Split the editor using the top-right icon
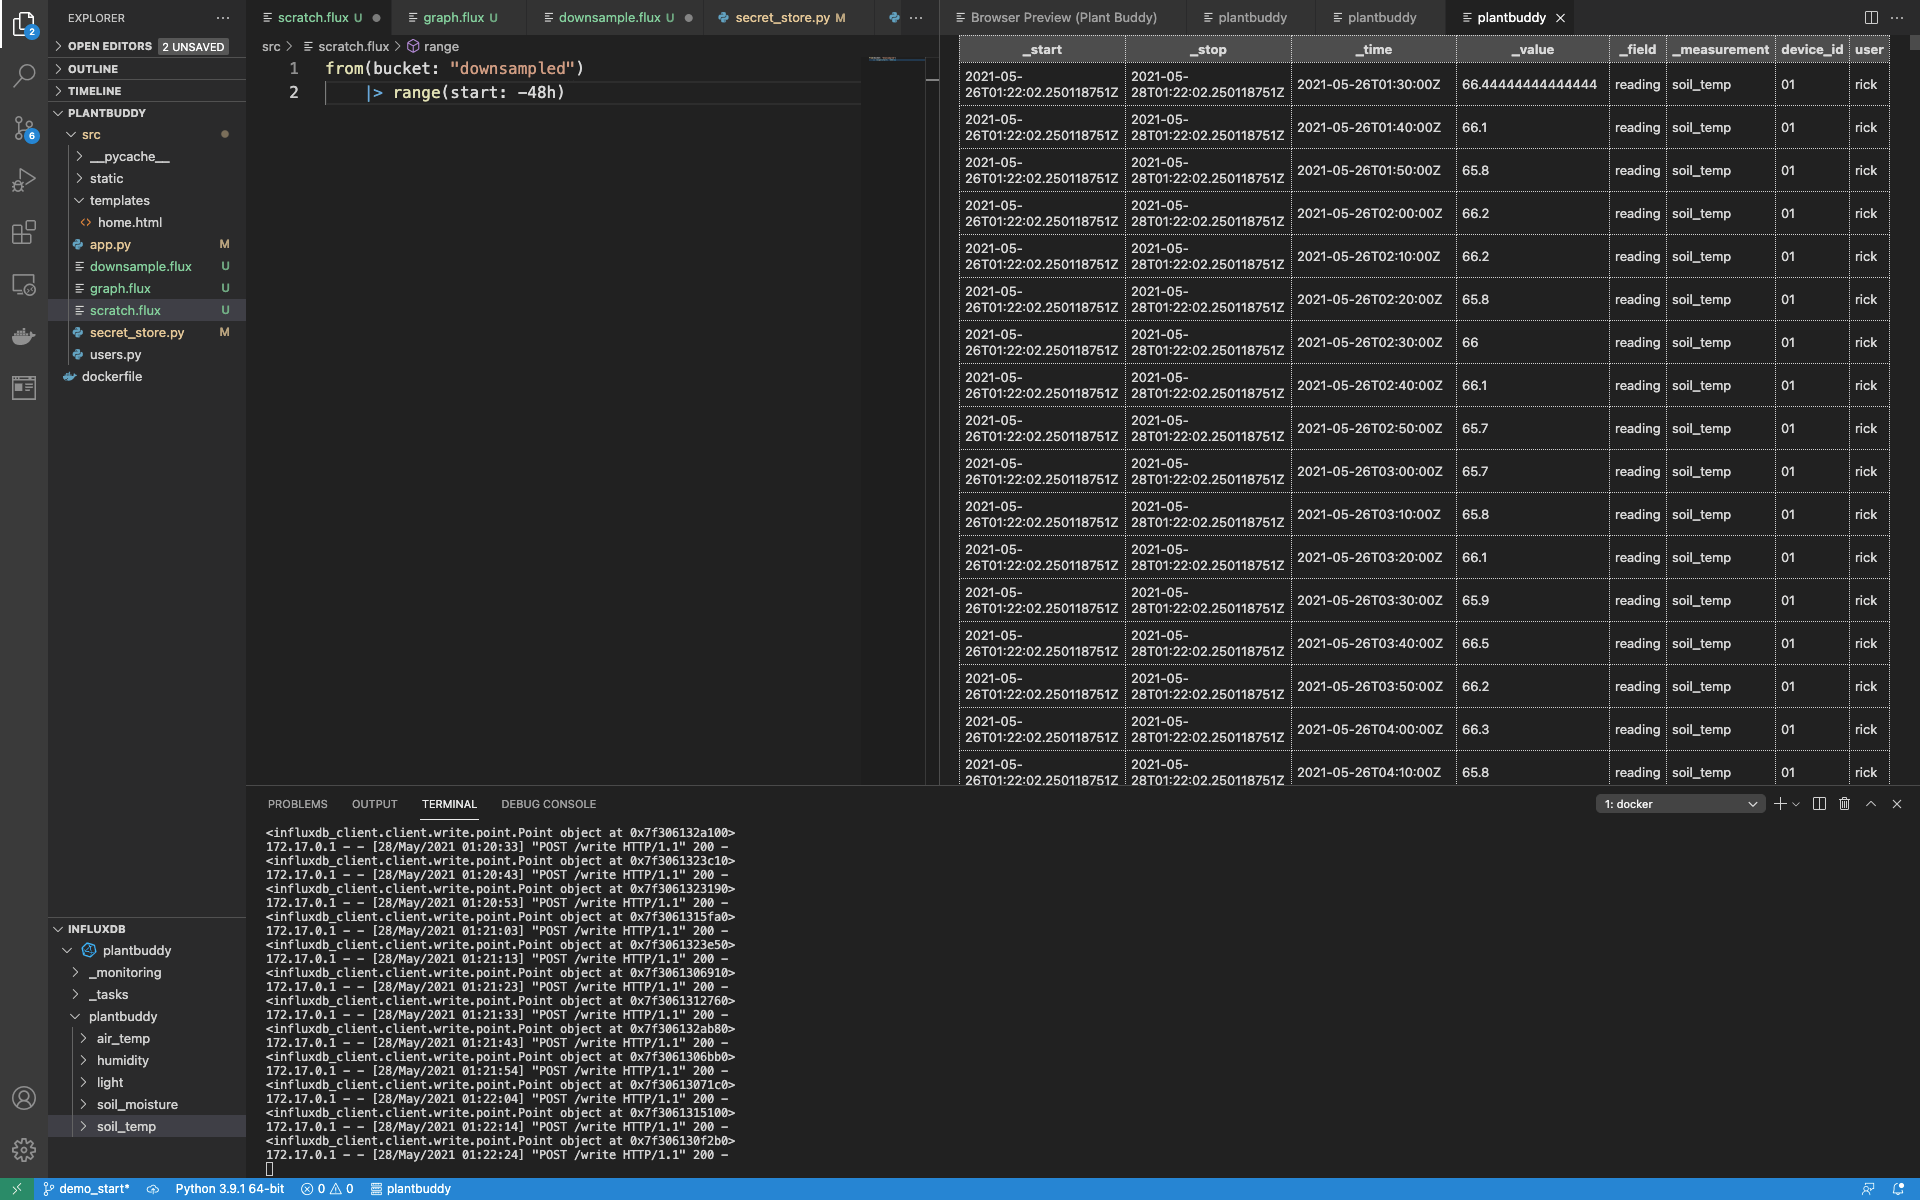The height and width of the screenshot is (1200, 1920). click(x=1871, y=17)
